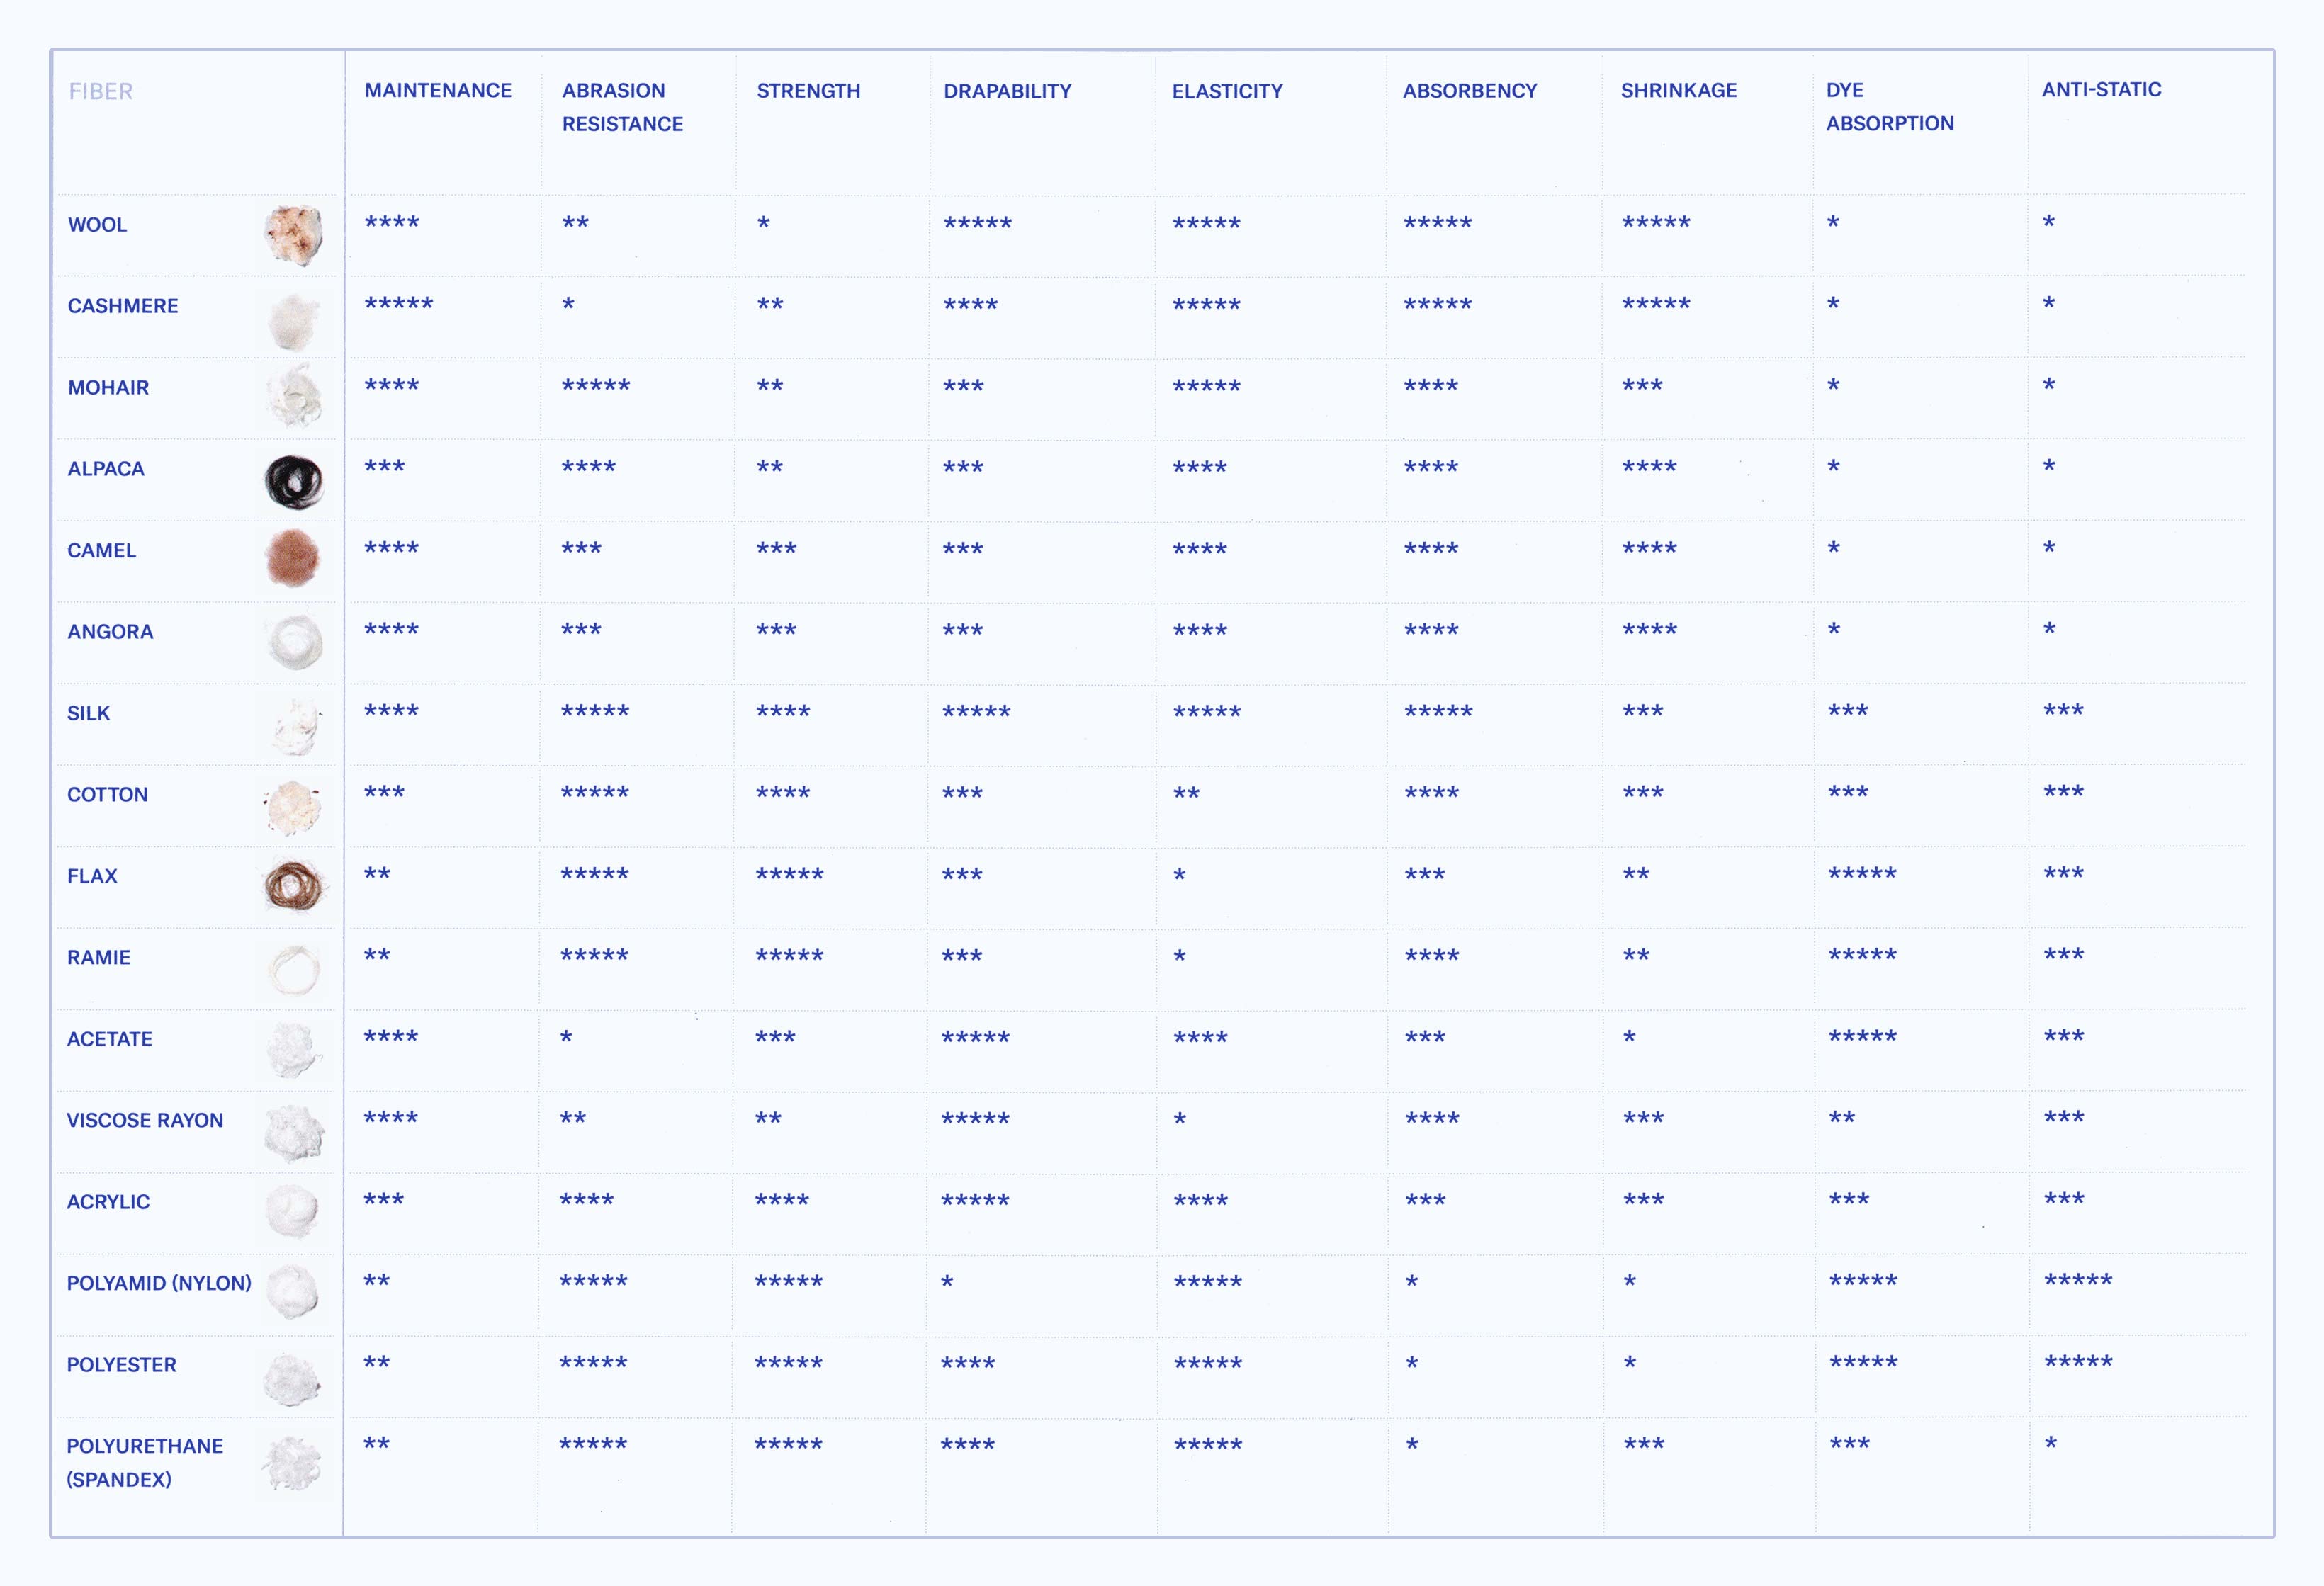The width and height of the screenshot is (2324, 1586).
Task: Click the ACETATE row label
Action: [x=109, y=1040]
